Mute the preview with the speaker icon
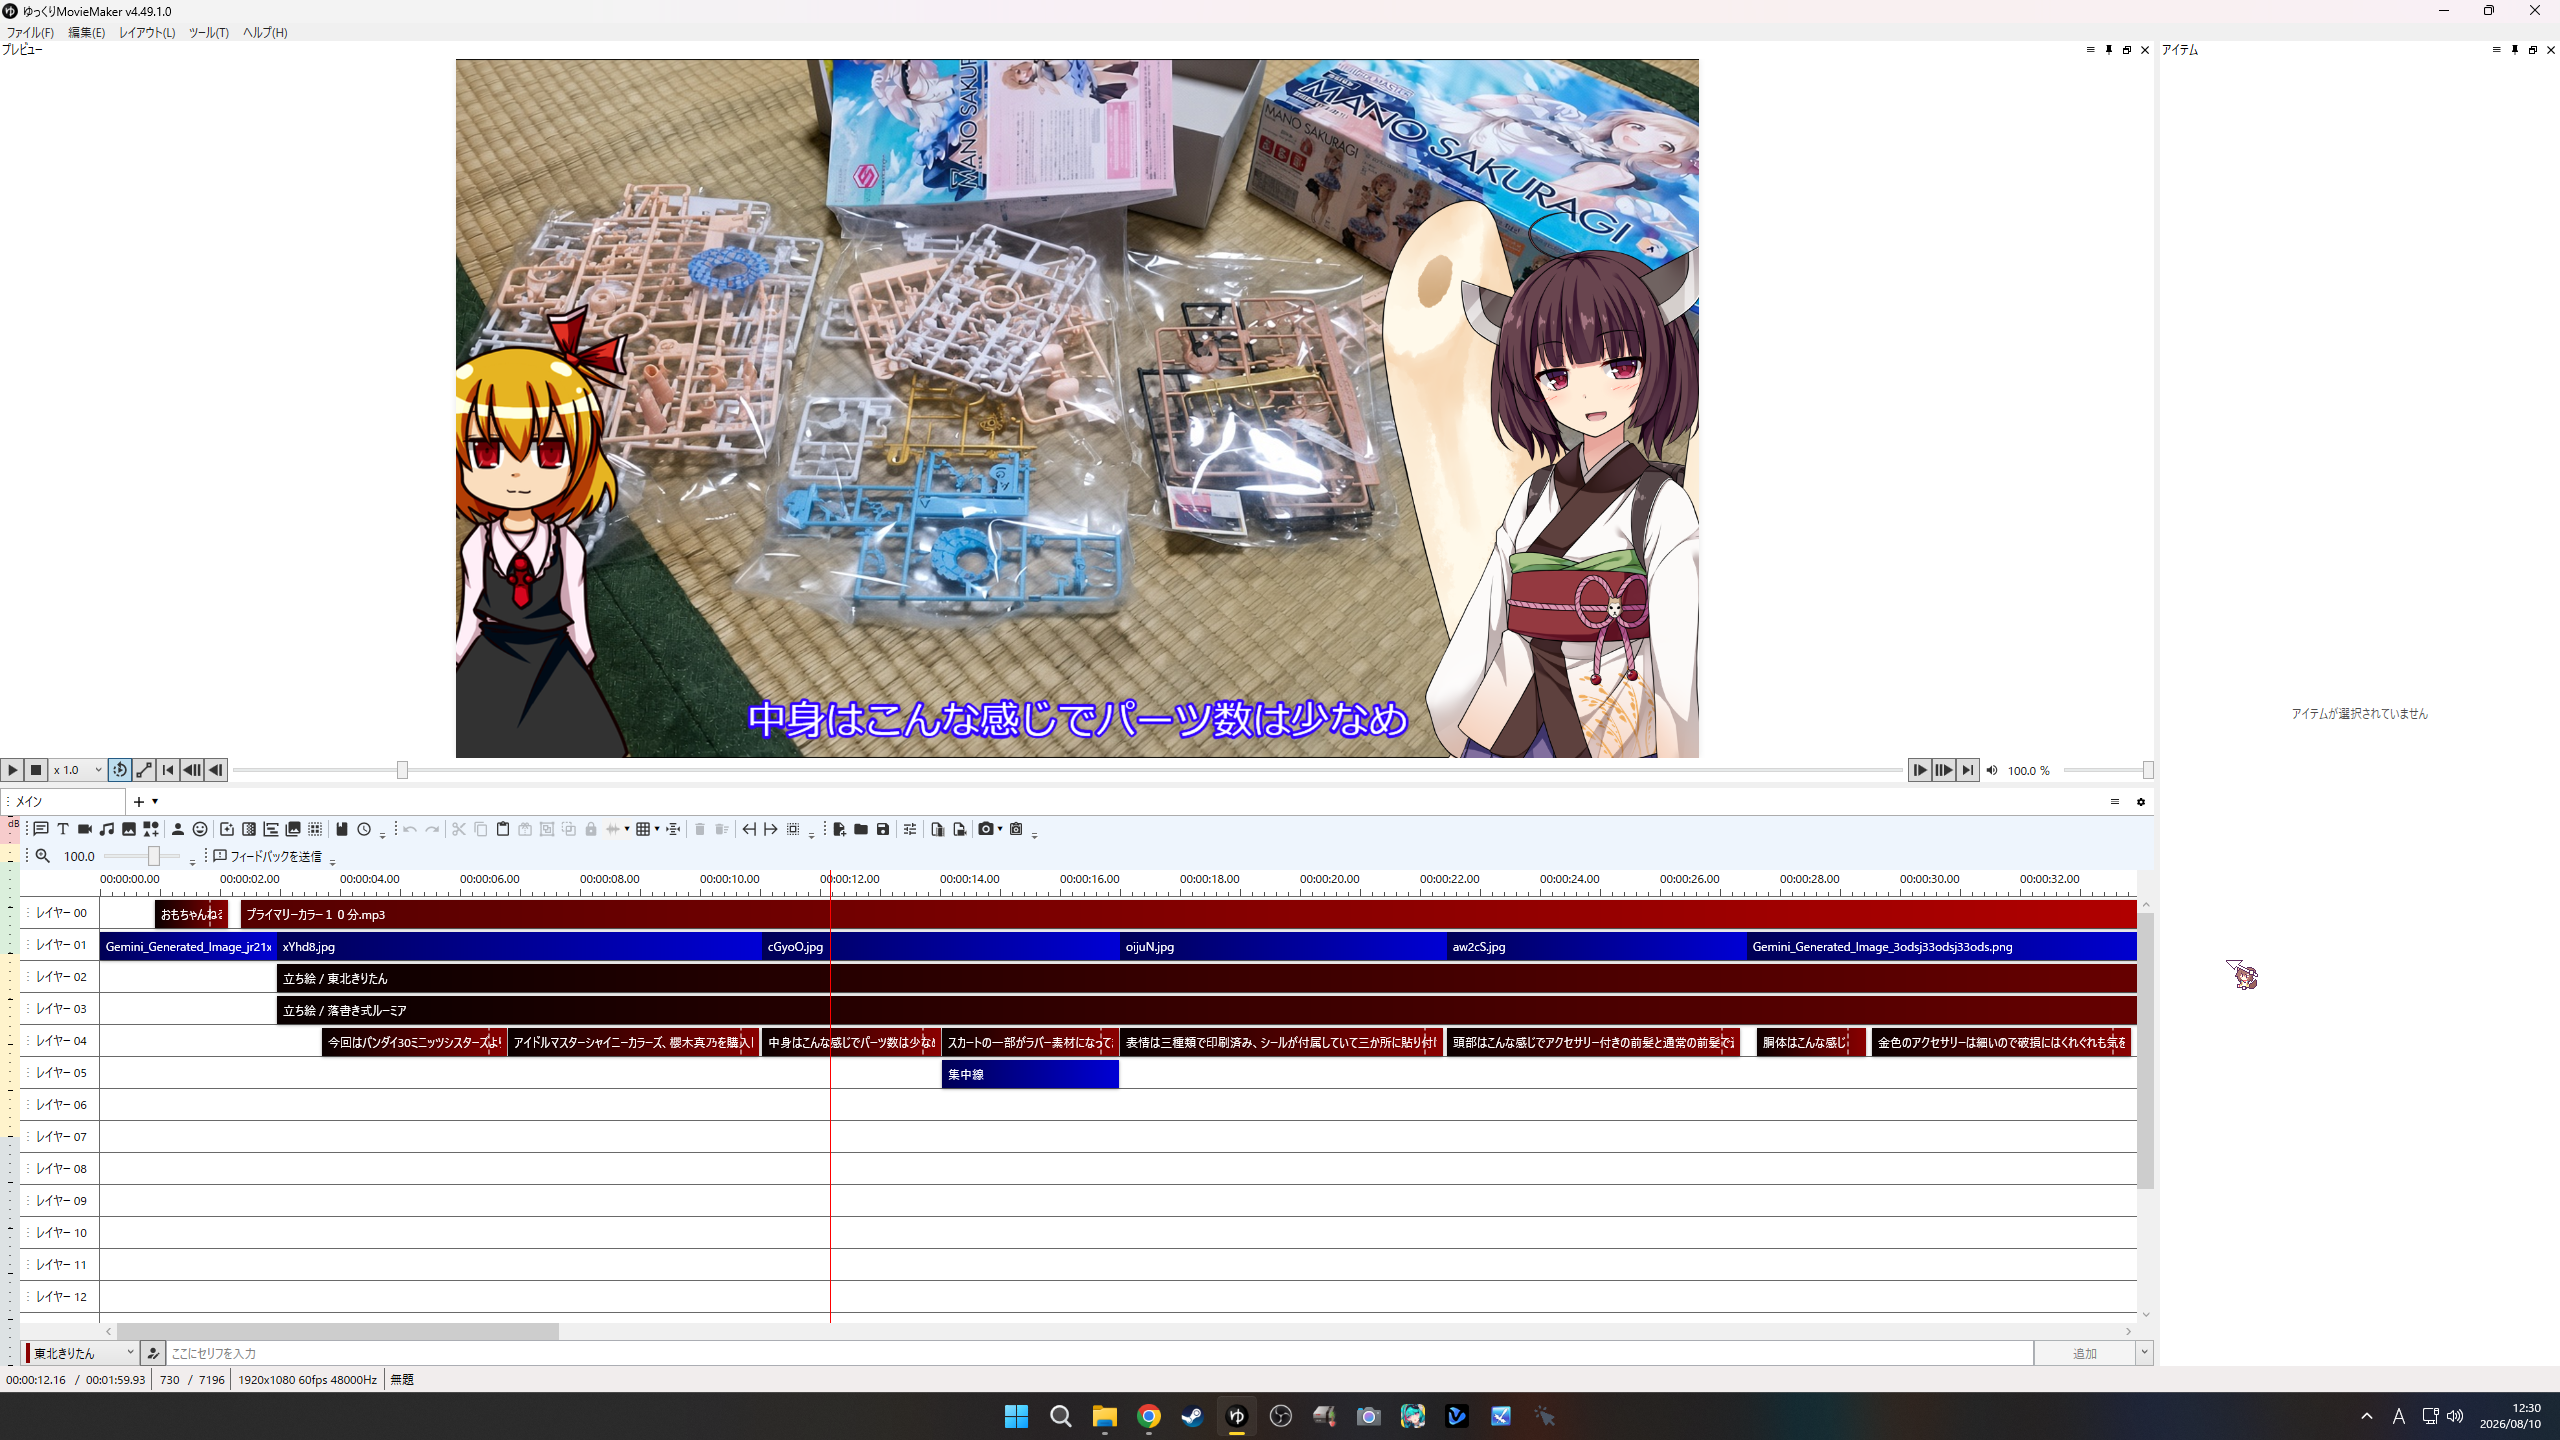The width and height of the screenshot is (2560, 1440). pos(1992,770)
